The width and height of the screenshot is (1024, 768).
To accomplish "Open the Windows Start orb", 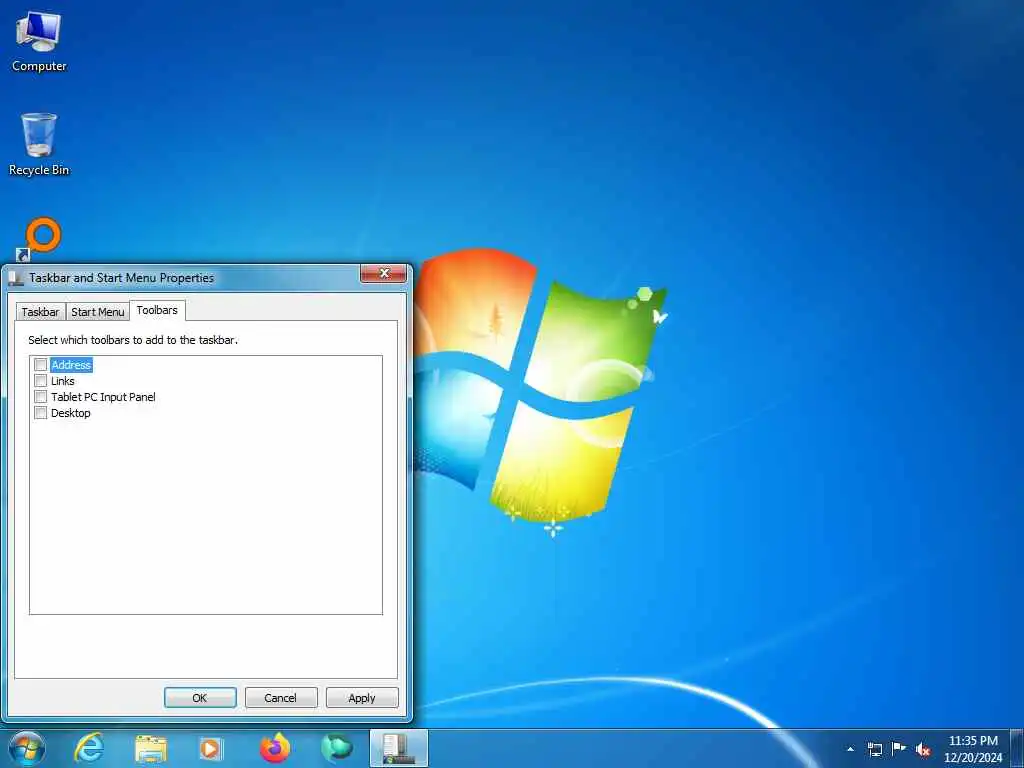I will point(26,748).
